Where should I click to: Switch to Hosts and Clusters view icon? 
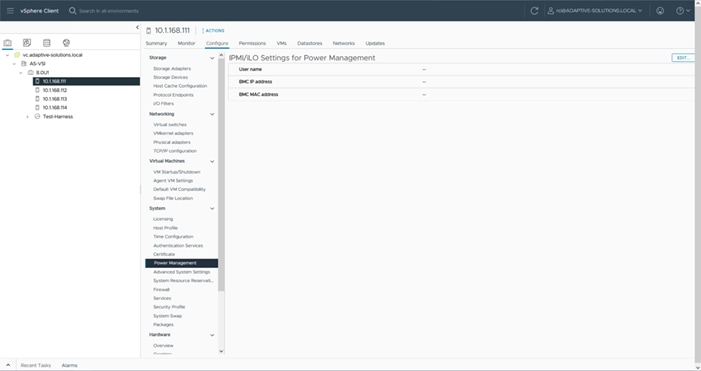point(8,43)
